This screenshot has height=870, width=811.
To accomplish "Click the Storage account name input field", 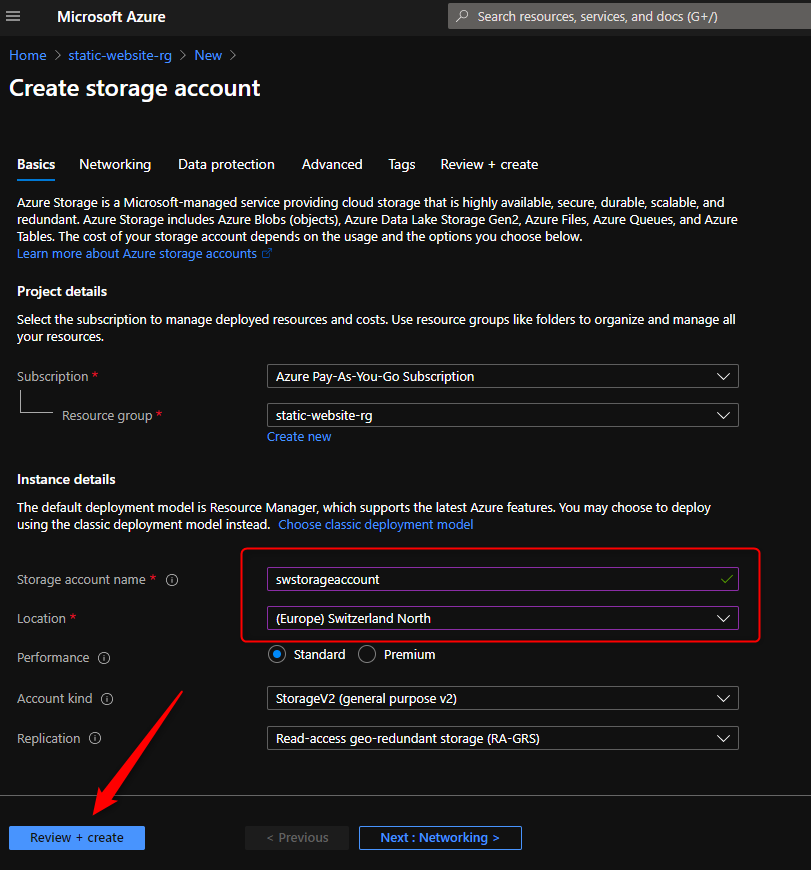I will click(x=490, y=579).
